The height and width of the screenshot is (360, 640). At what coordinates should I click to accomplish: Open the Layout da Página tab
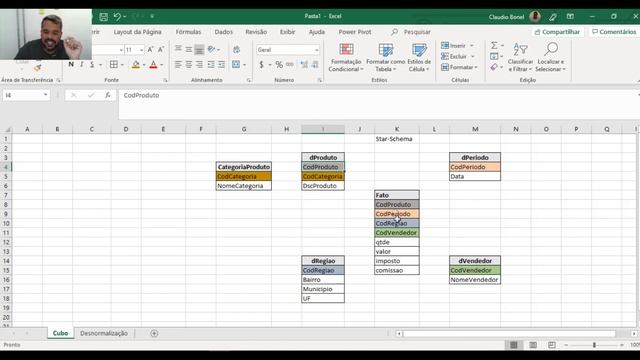tap(138, 32)
